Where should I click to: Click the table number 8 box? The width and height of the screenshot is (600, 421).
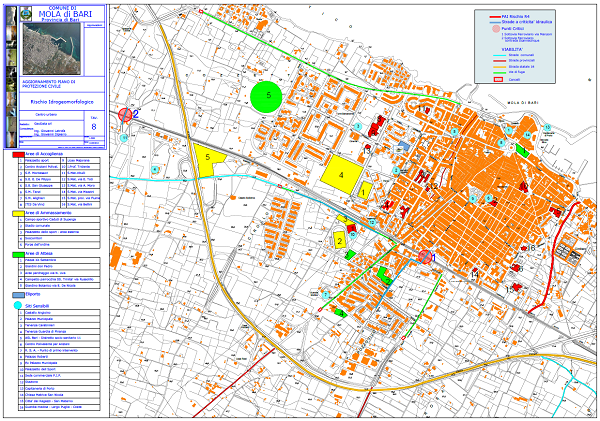click(95, 127)
